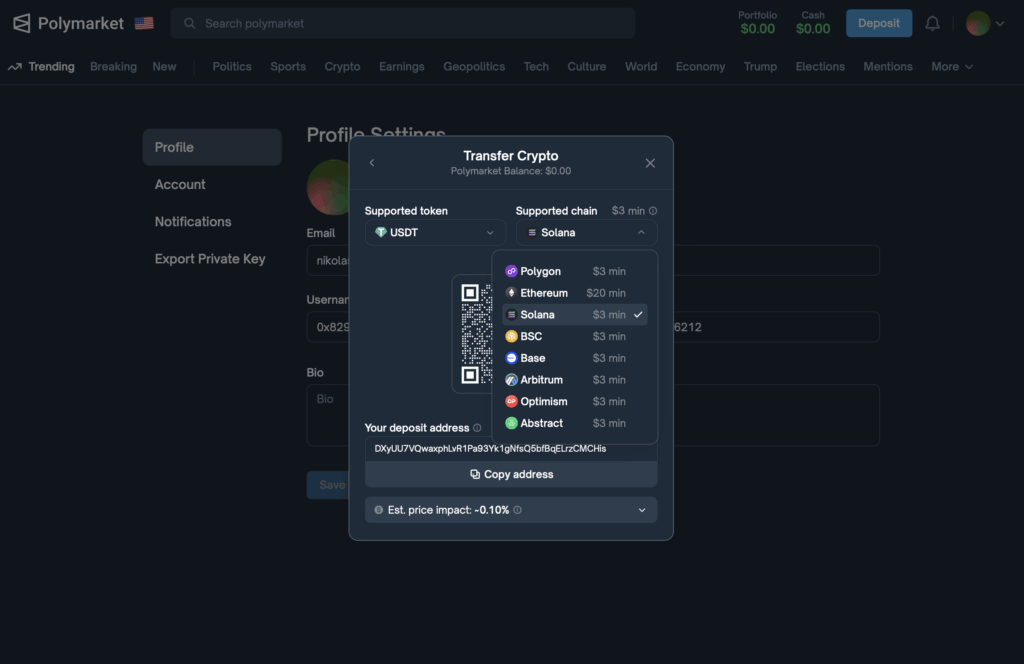This screenshot has width=1024, height=664.
Task: Click the Arbitrum chain icon
Action: click(x=512, y=379)
